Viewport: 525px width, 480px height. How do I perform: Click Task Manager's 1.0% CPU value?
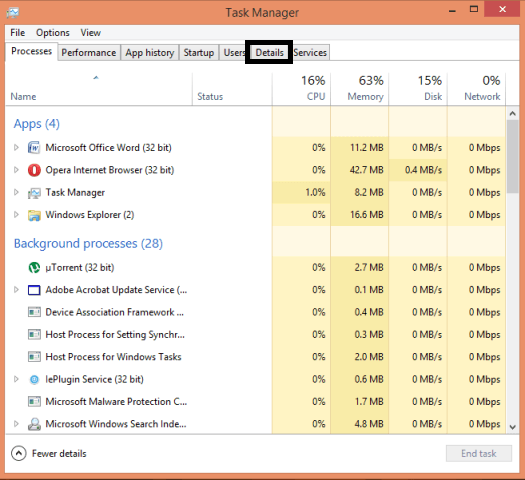click(x=315, y=192)
